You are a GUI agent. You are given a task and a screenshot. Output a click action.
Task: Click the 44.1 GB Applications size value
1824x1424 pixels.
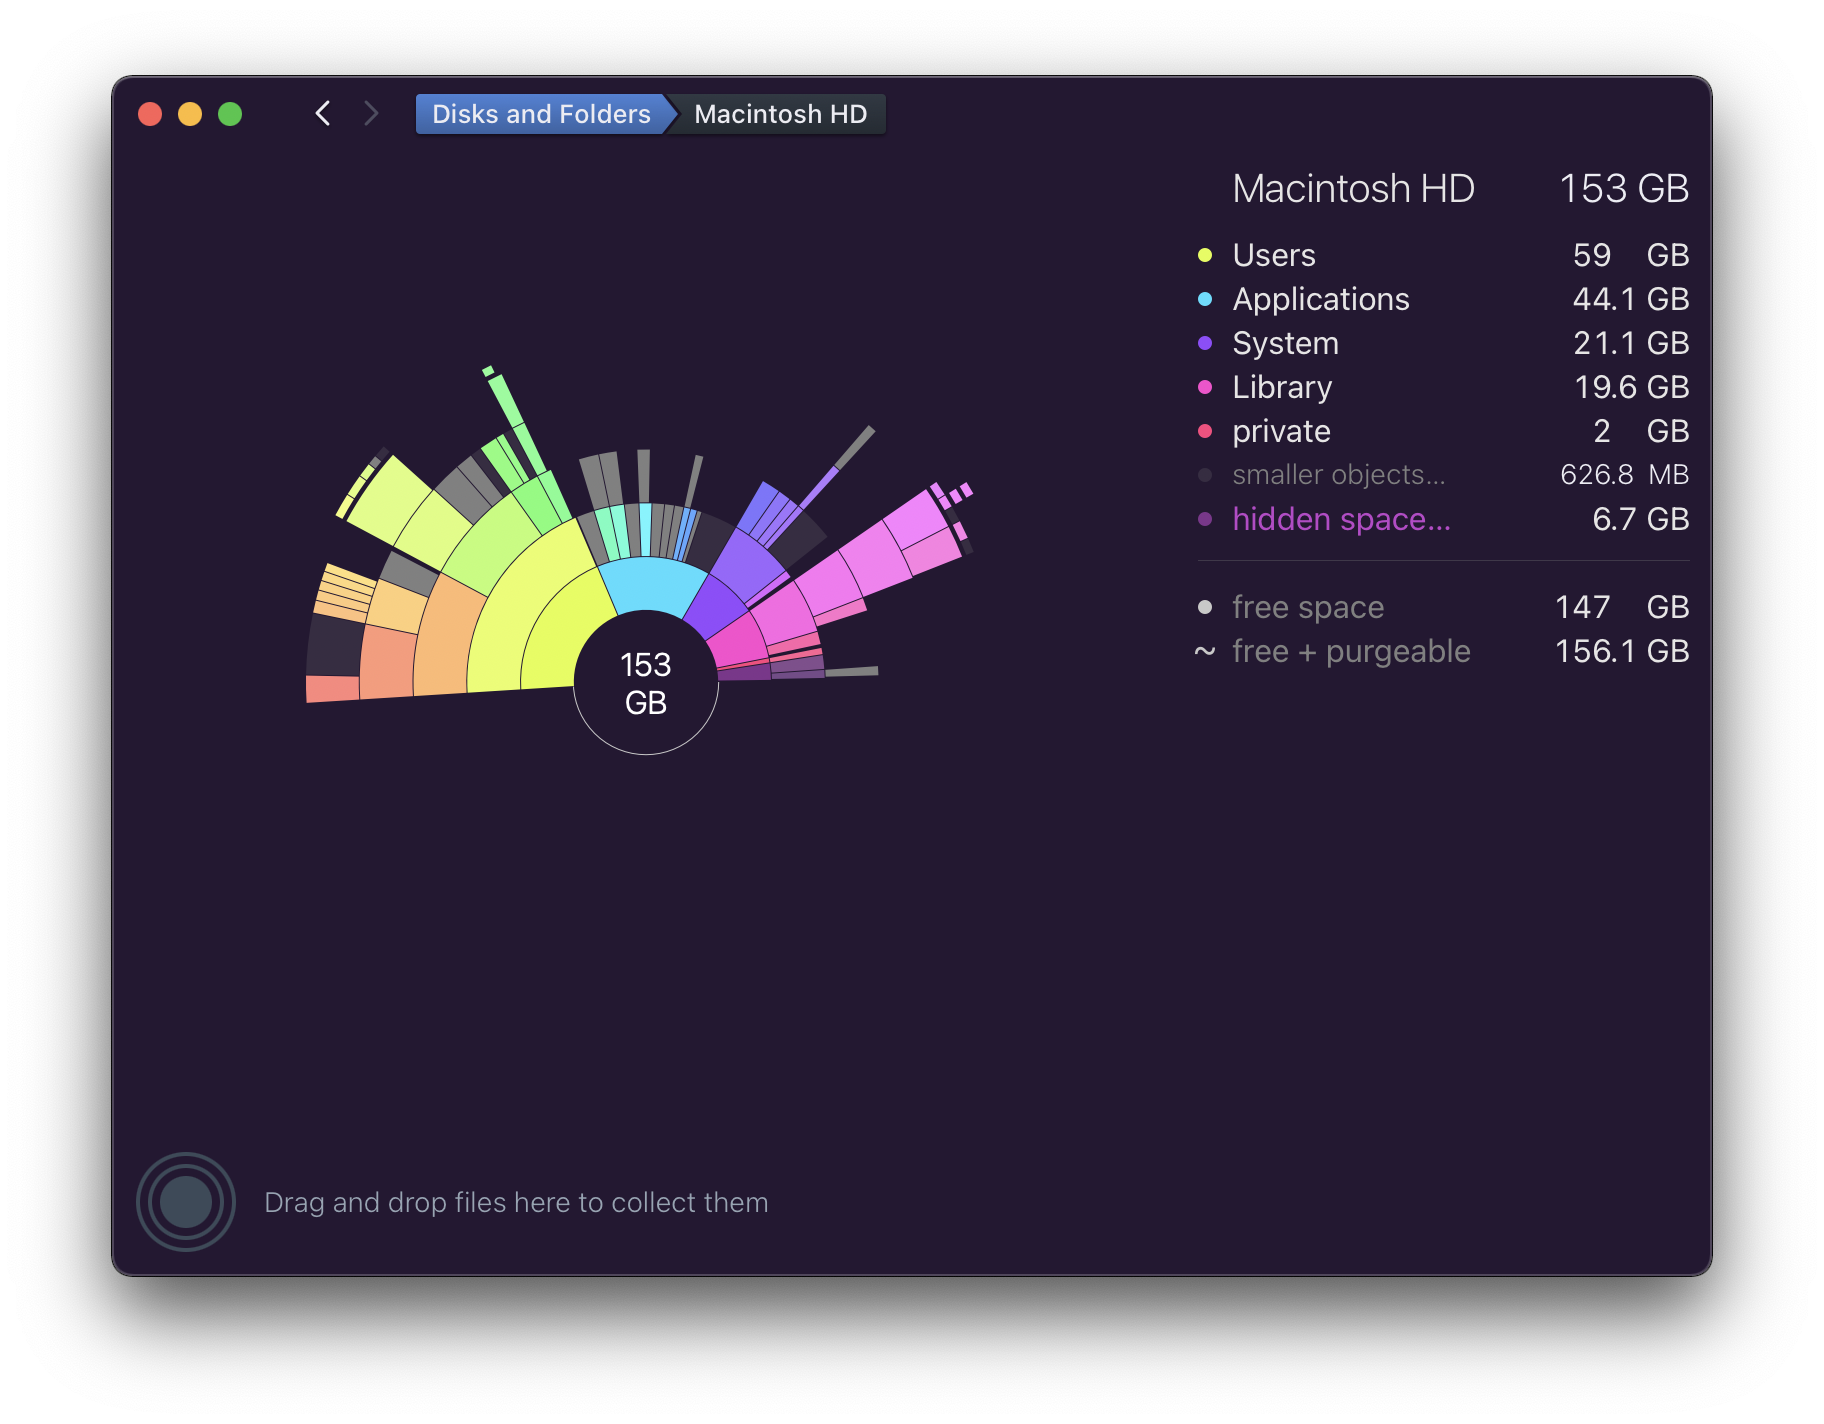pos(1631,299)
